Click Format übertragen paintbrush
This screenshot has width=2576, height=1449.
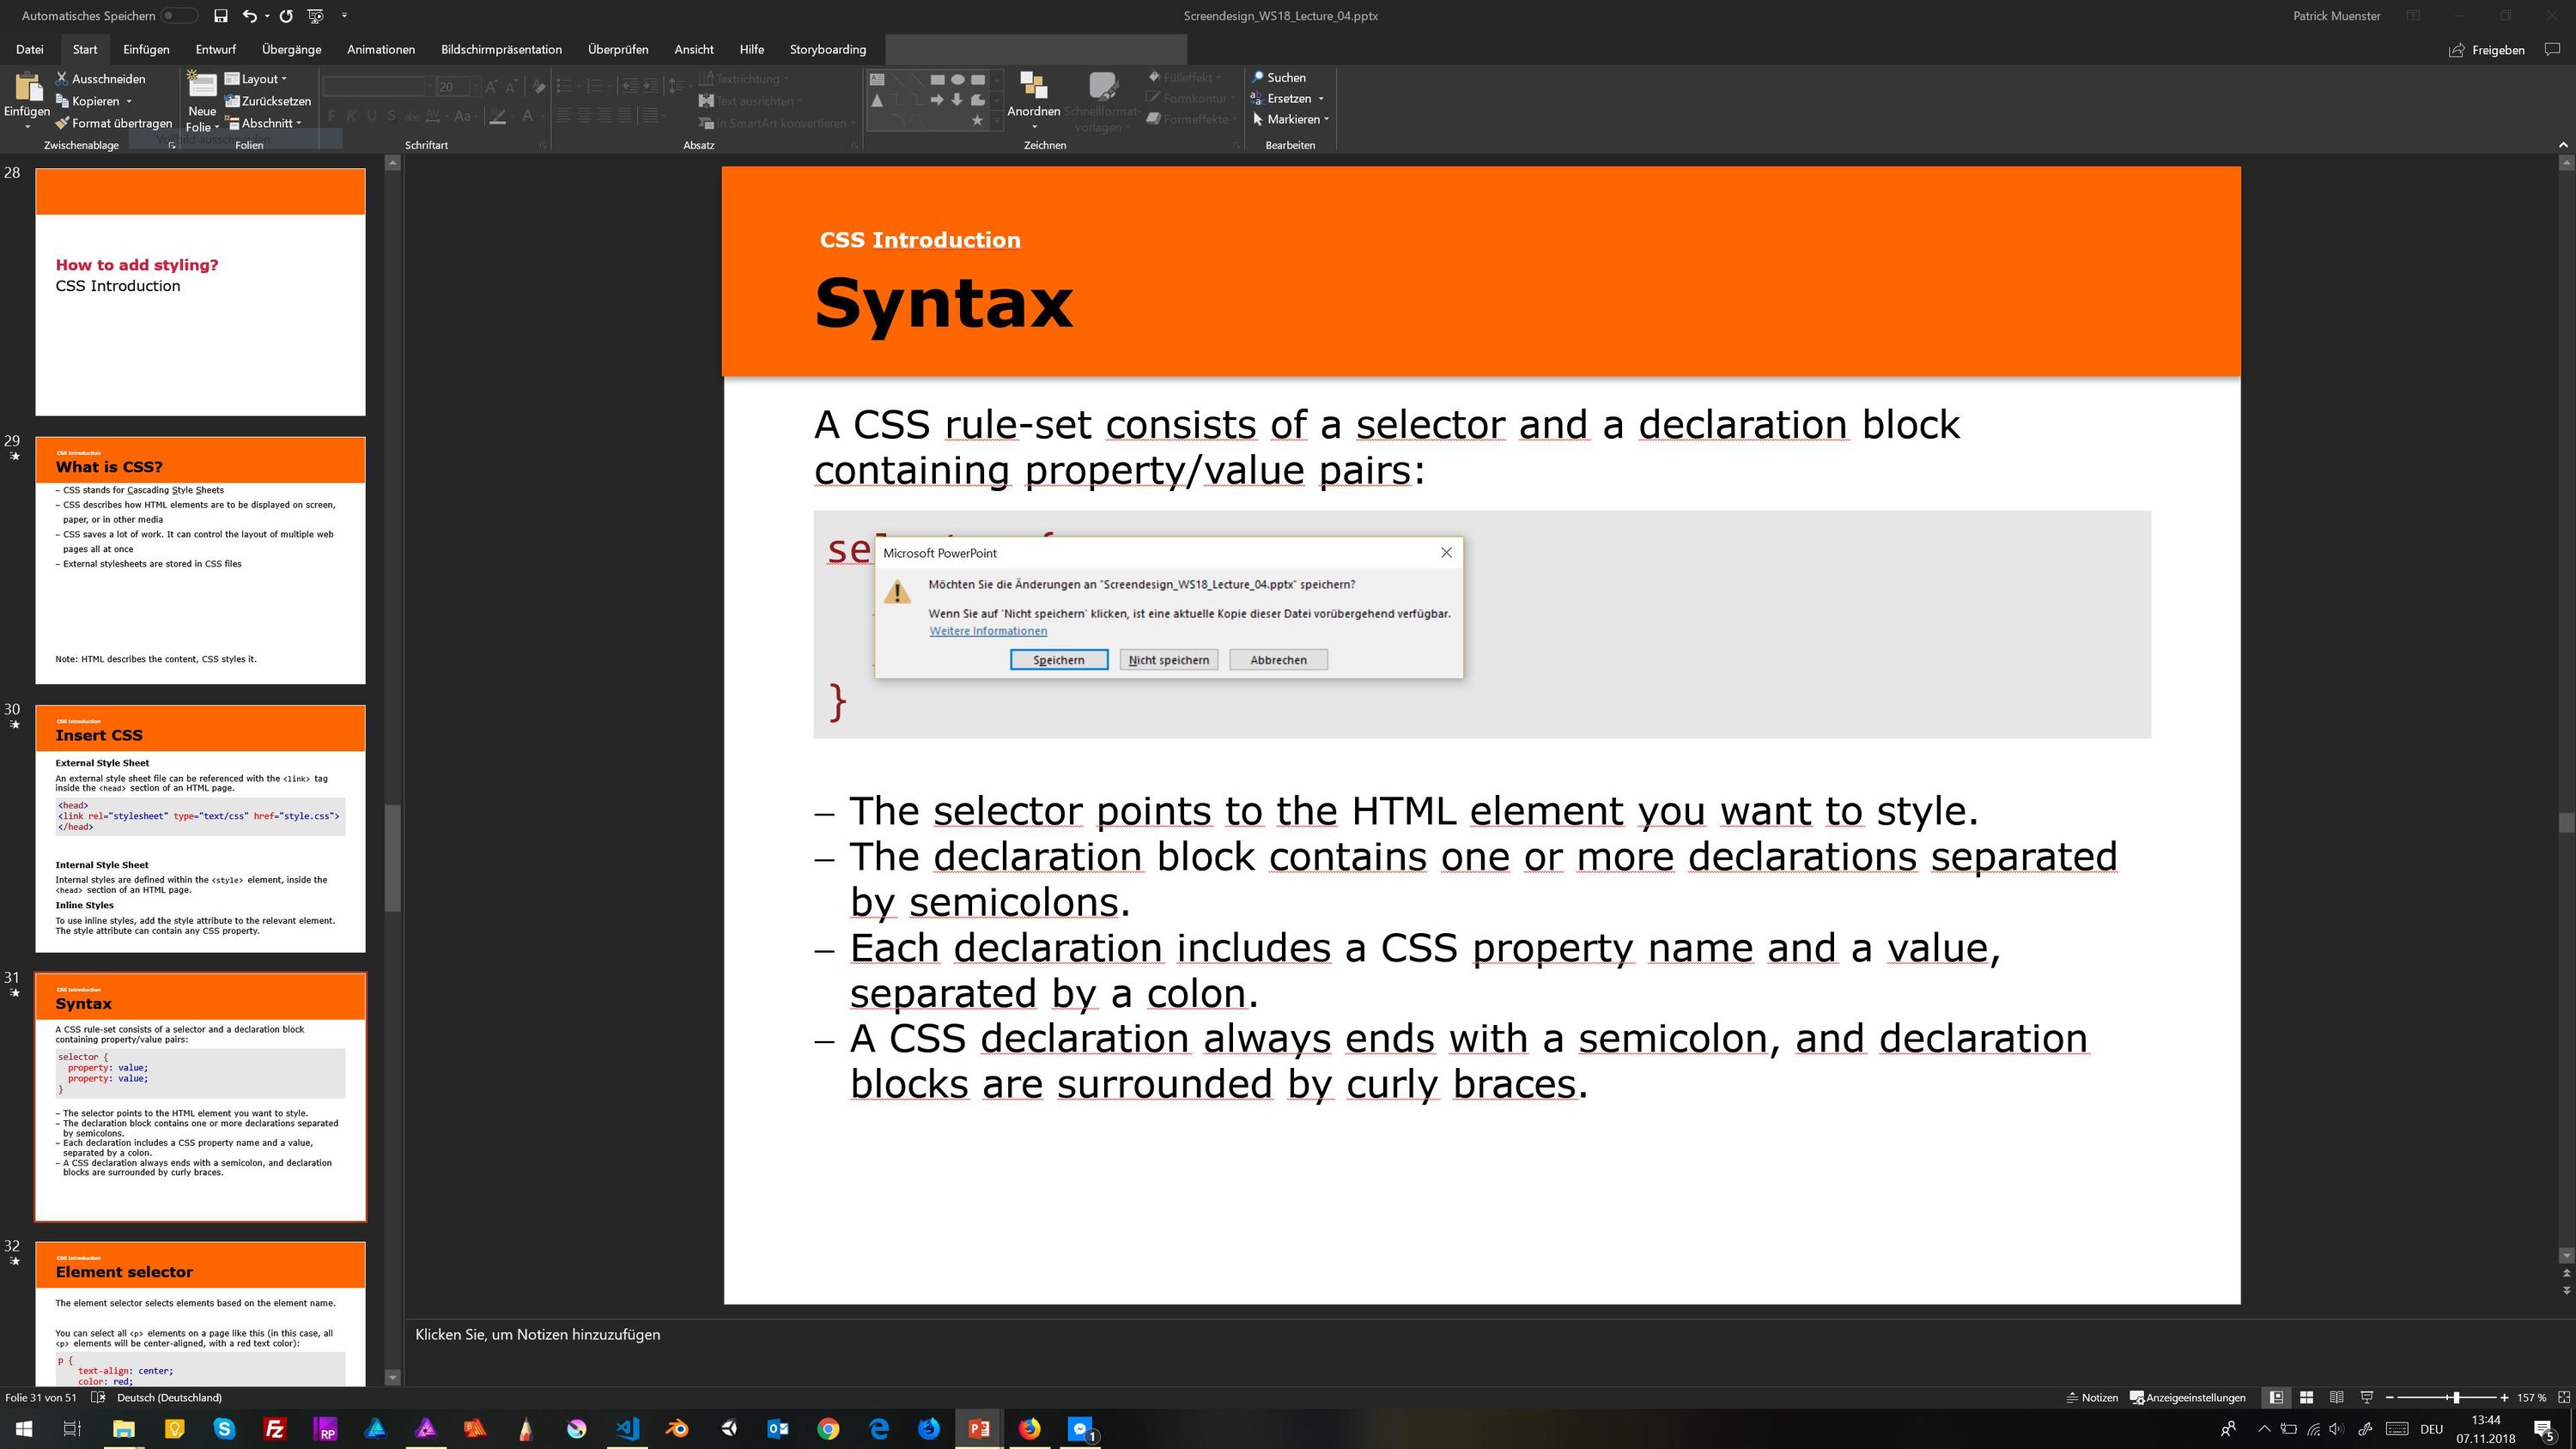tap(114, 123)
